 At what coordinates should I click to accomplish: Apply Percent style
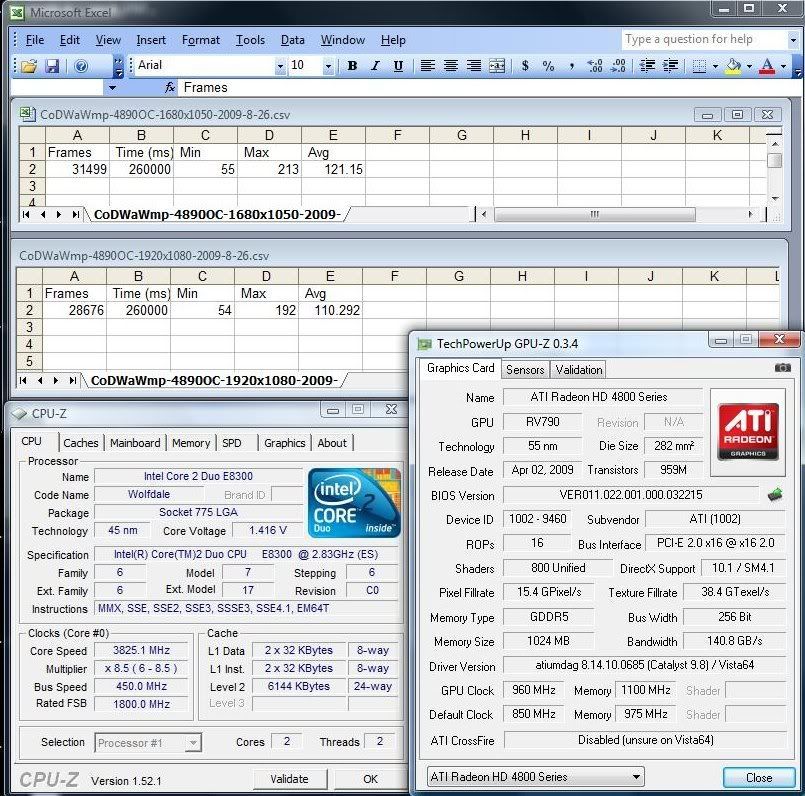point(548,66)
